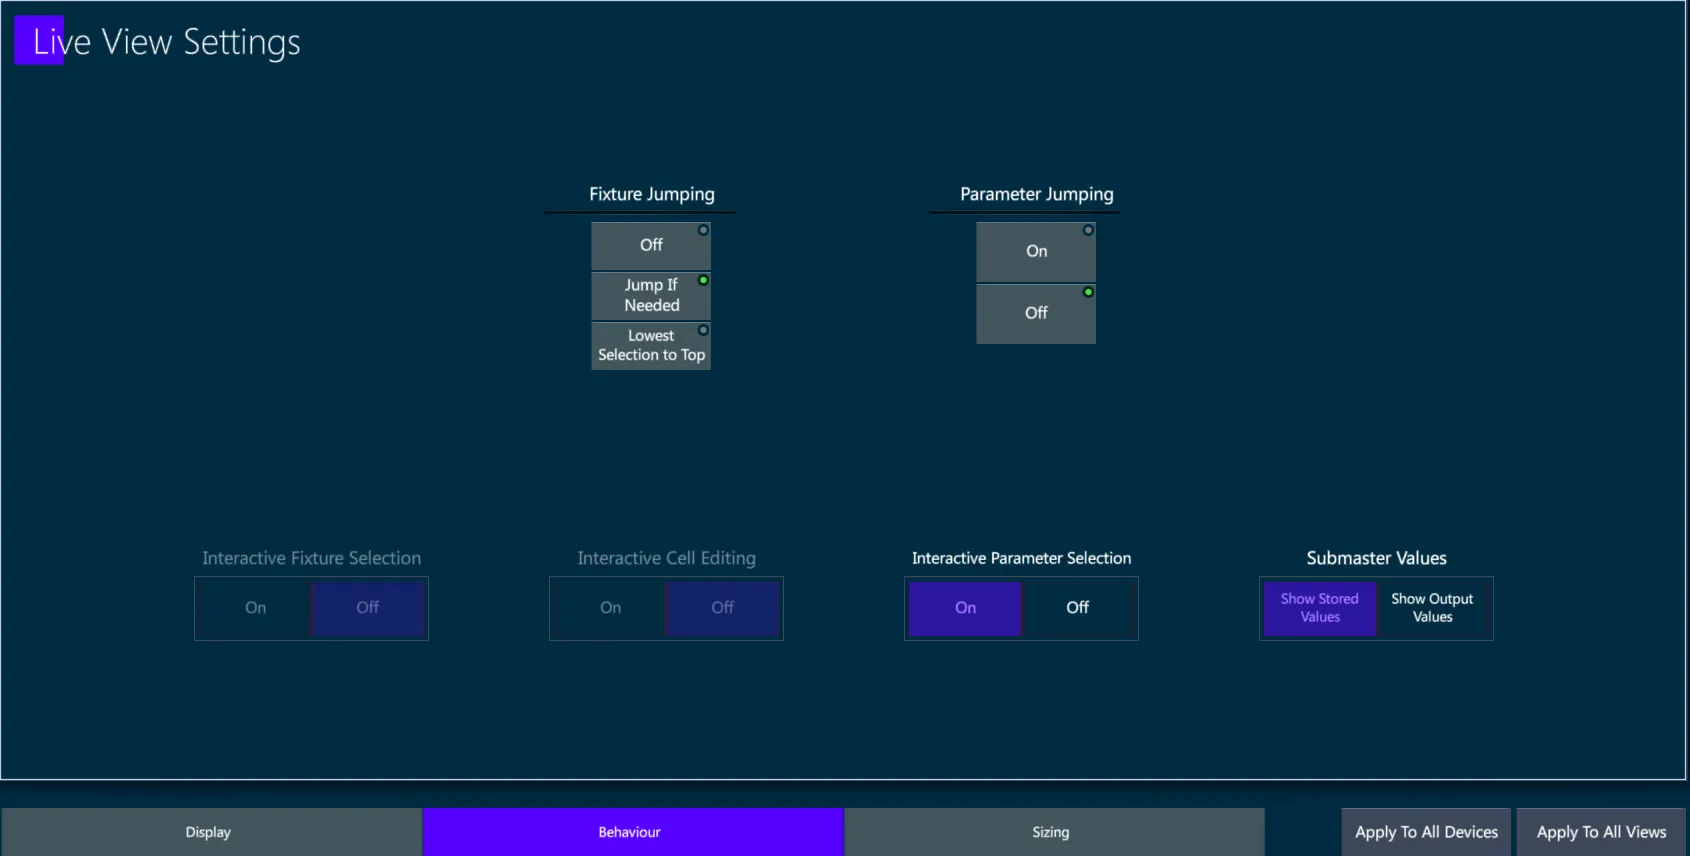
Task: Switch Interactive Cell Editing On
Action: (x=611, y=608)
